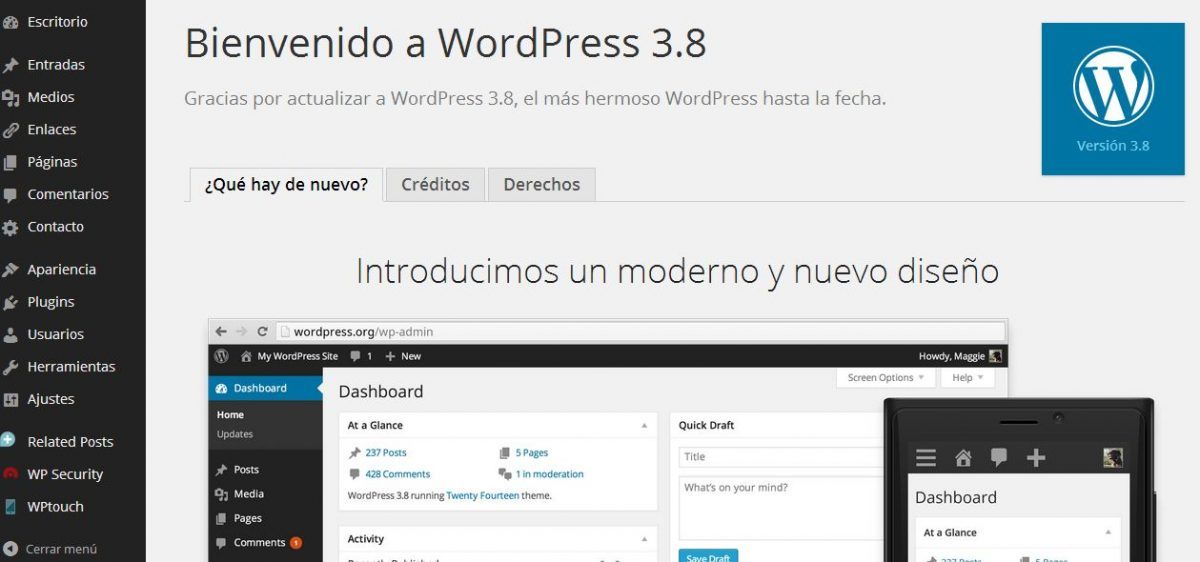Click the WordPress Versión 3.8 logo badge
This screenshot has height=562, width=1200.
[x=1113, y=99]
